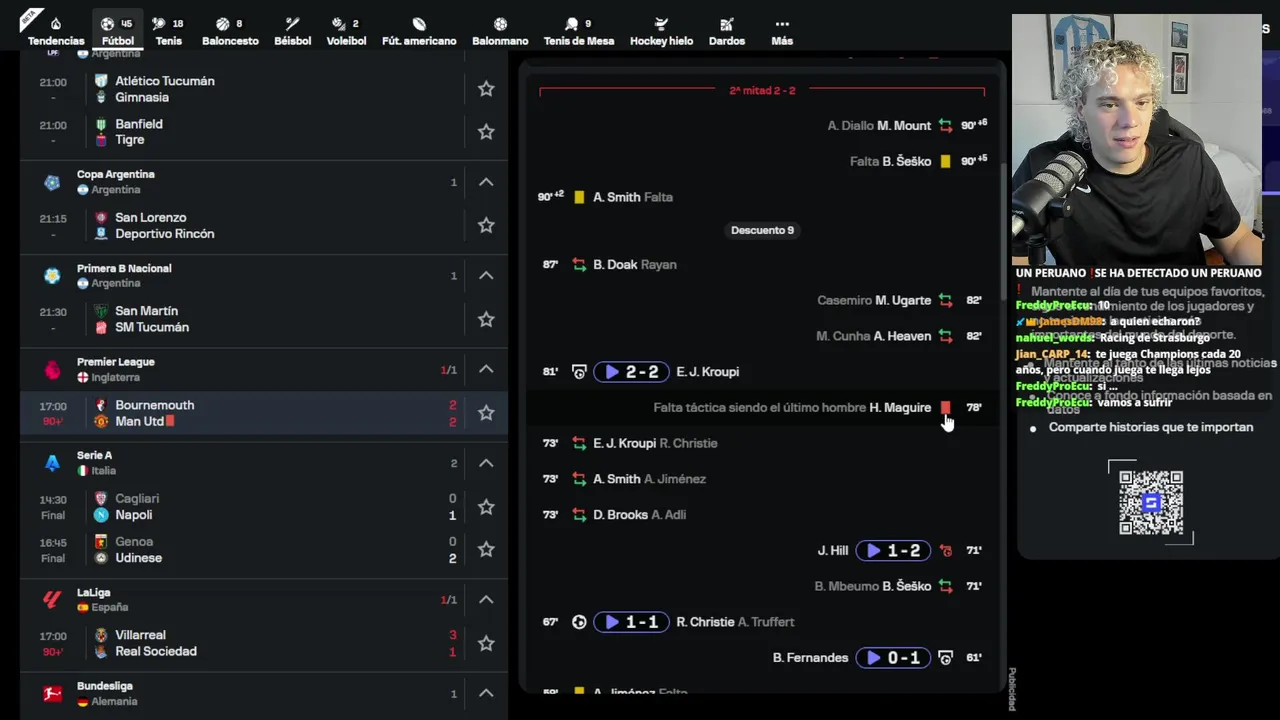The image size is (1280, 720).
Task: Favorite San Lorenzo vs Deportivo Rincón
Action: click(486, 225)
